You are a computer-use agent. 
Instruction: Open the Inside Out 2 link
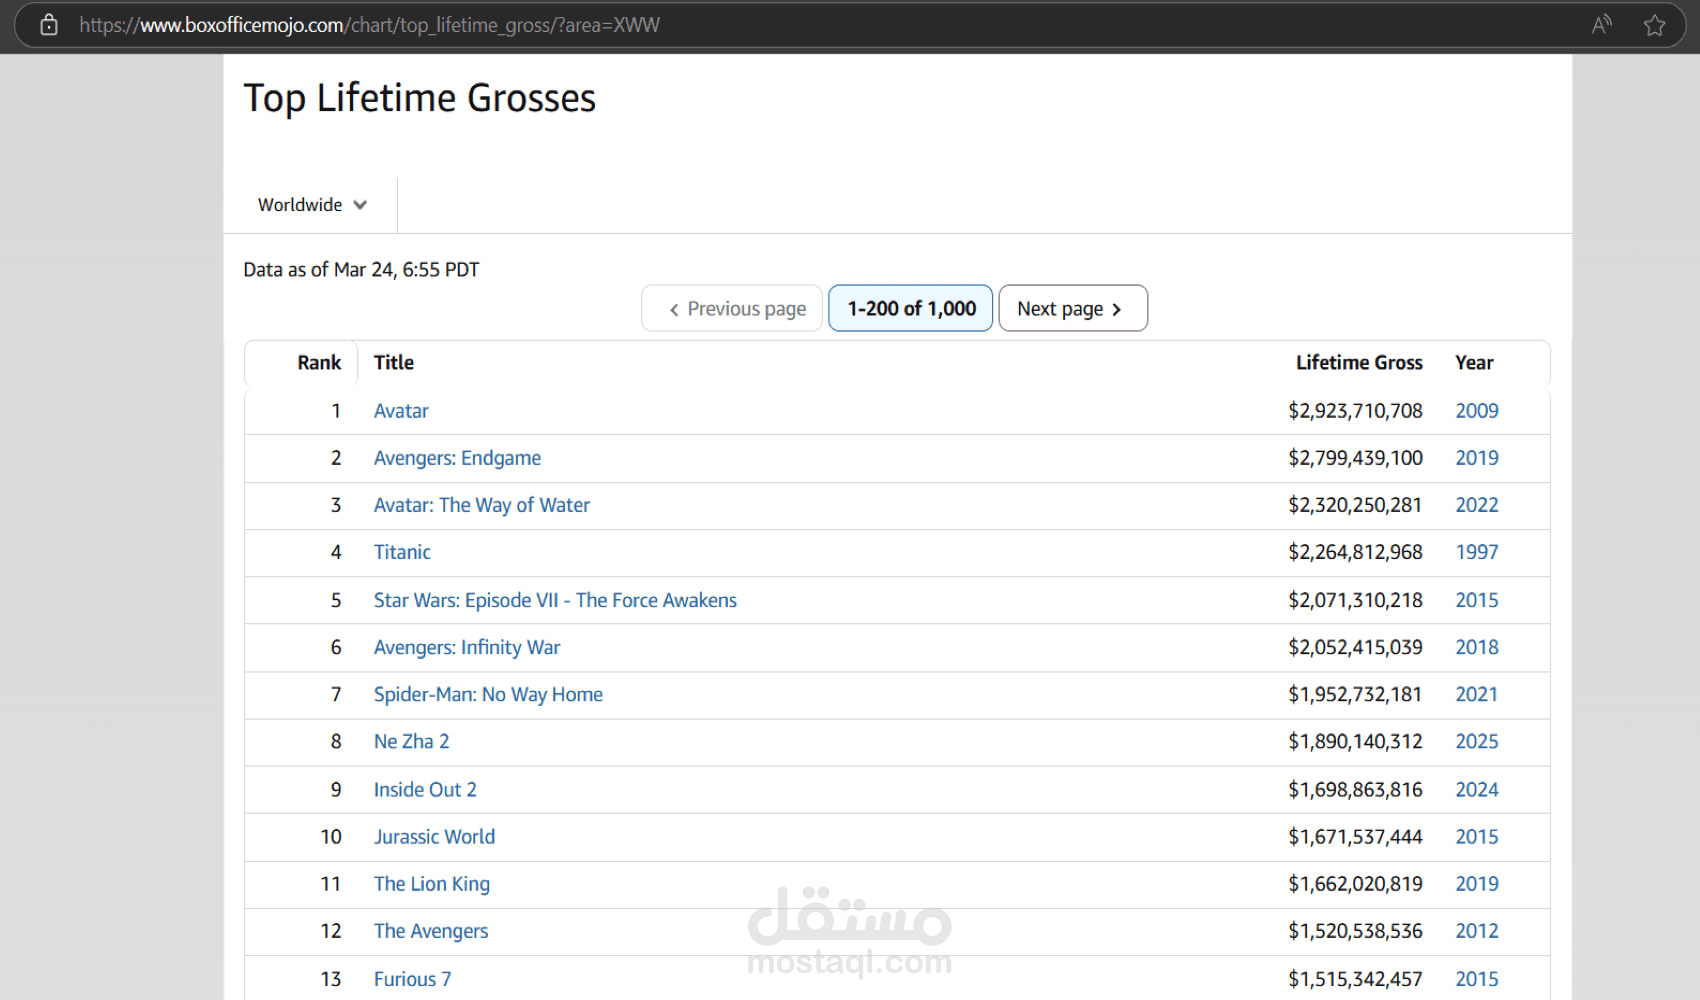pyautogui.click(x=425, y=789)
